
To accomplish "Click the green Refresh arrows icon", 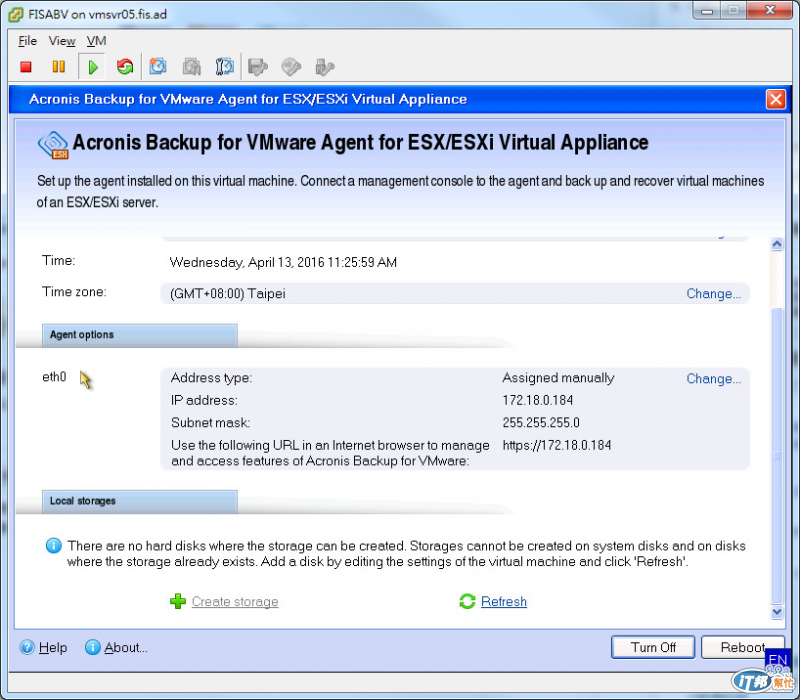I will (467, 602).
